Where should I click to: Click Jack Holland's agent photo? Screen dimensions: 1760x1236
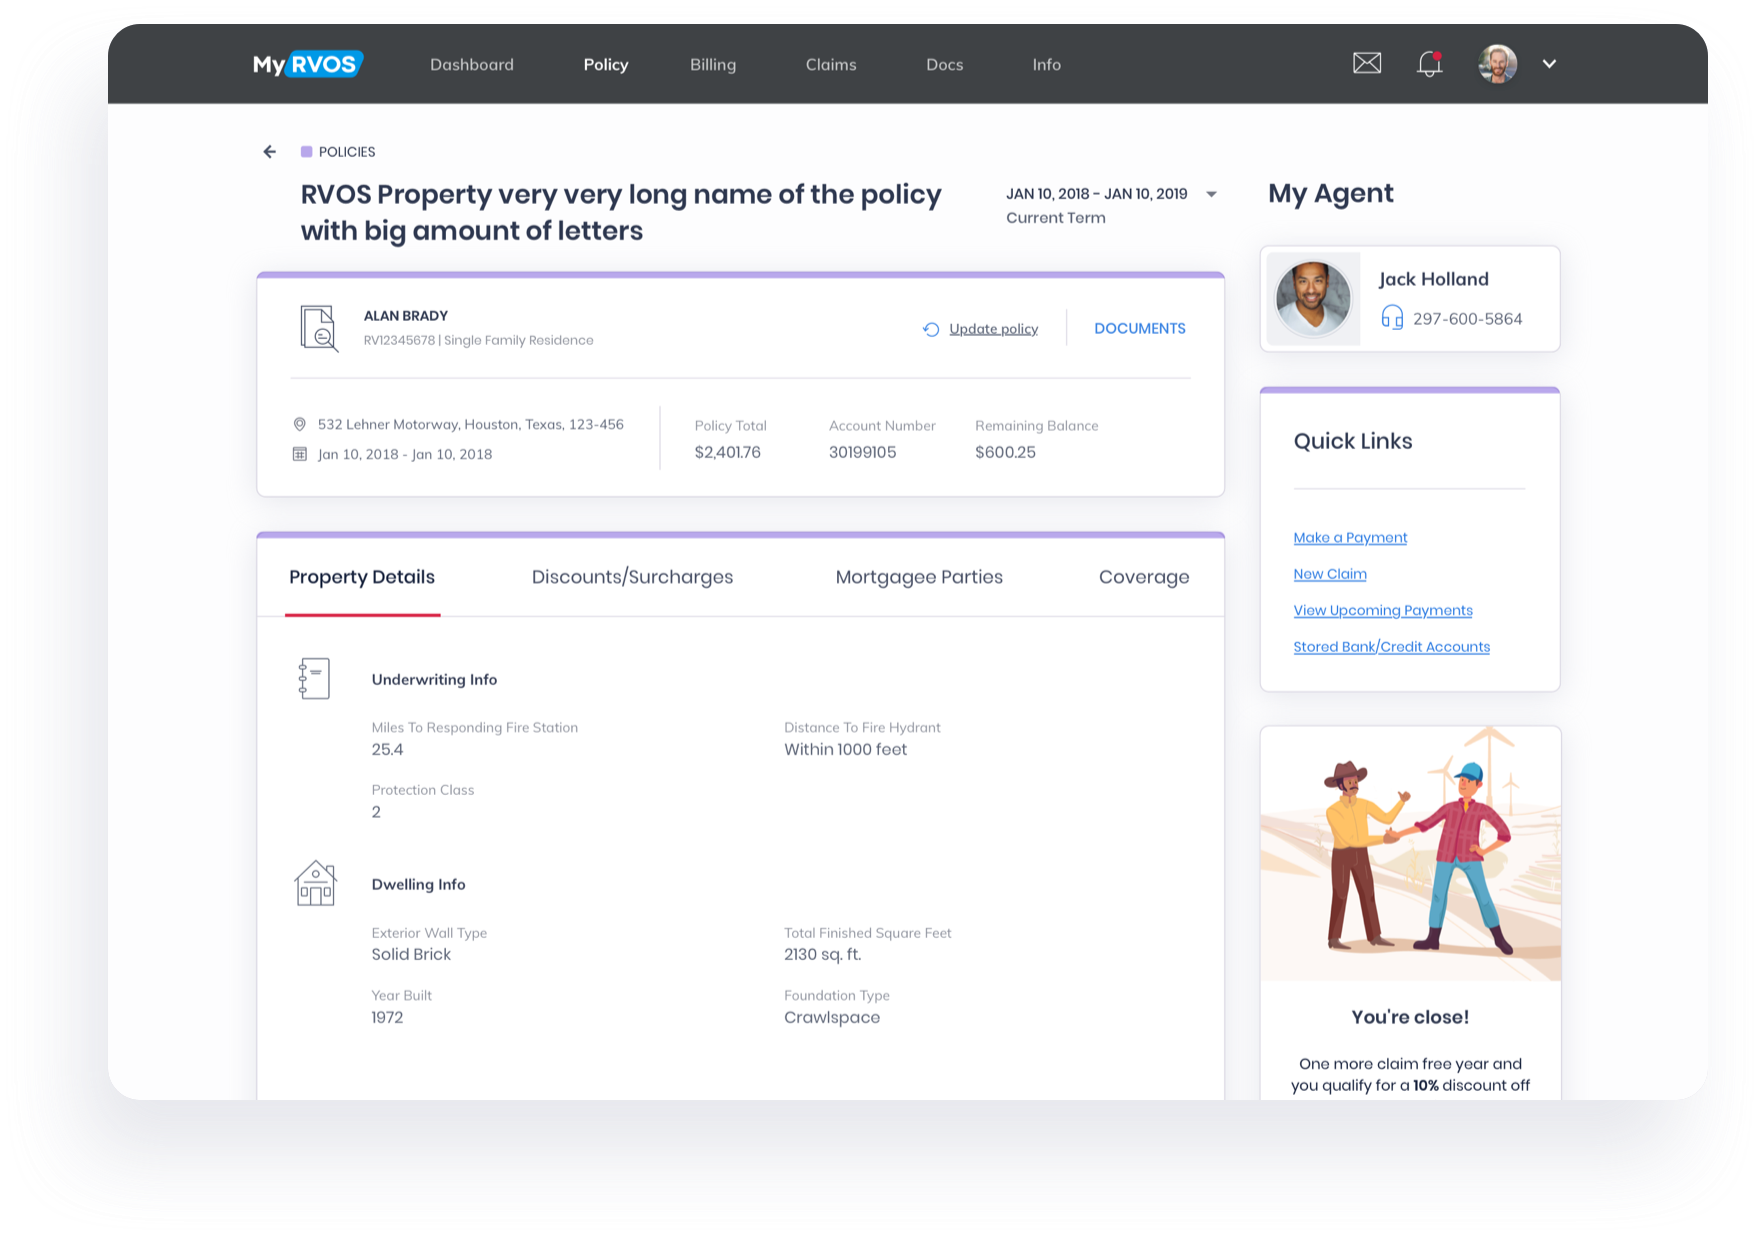pyautogui.click(x=1313, y=298)
